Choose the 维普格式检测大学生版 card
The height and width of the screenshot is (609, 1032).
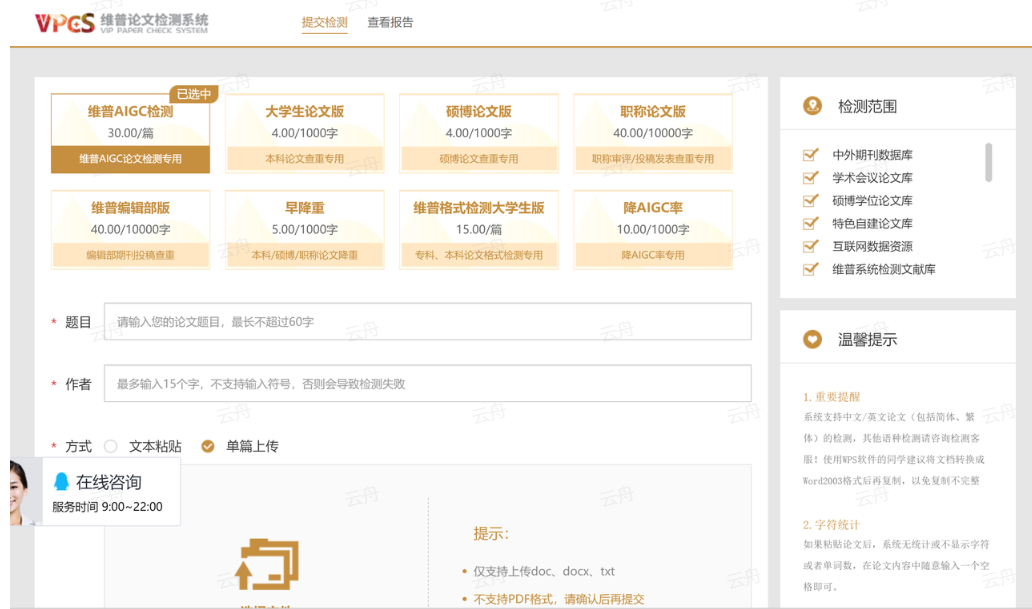478,230
